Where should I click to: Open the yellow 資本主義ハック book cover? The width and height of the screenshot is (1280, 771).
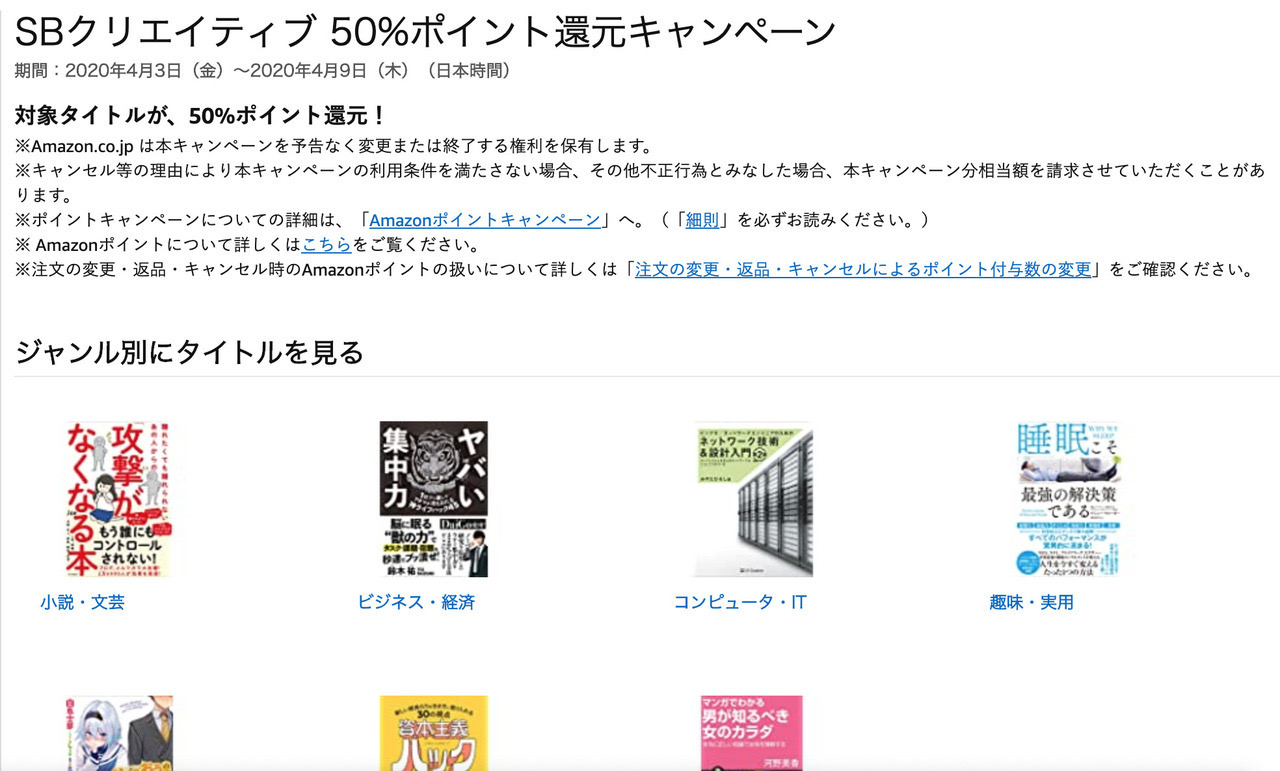(434, 733)
